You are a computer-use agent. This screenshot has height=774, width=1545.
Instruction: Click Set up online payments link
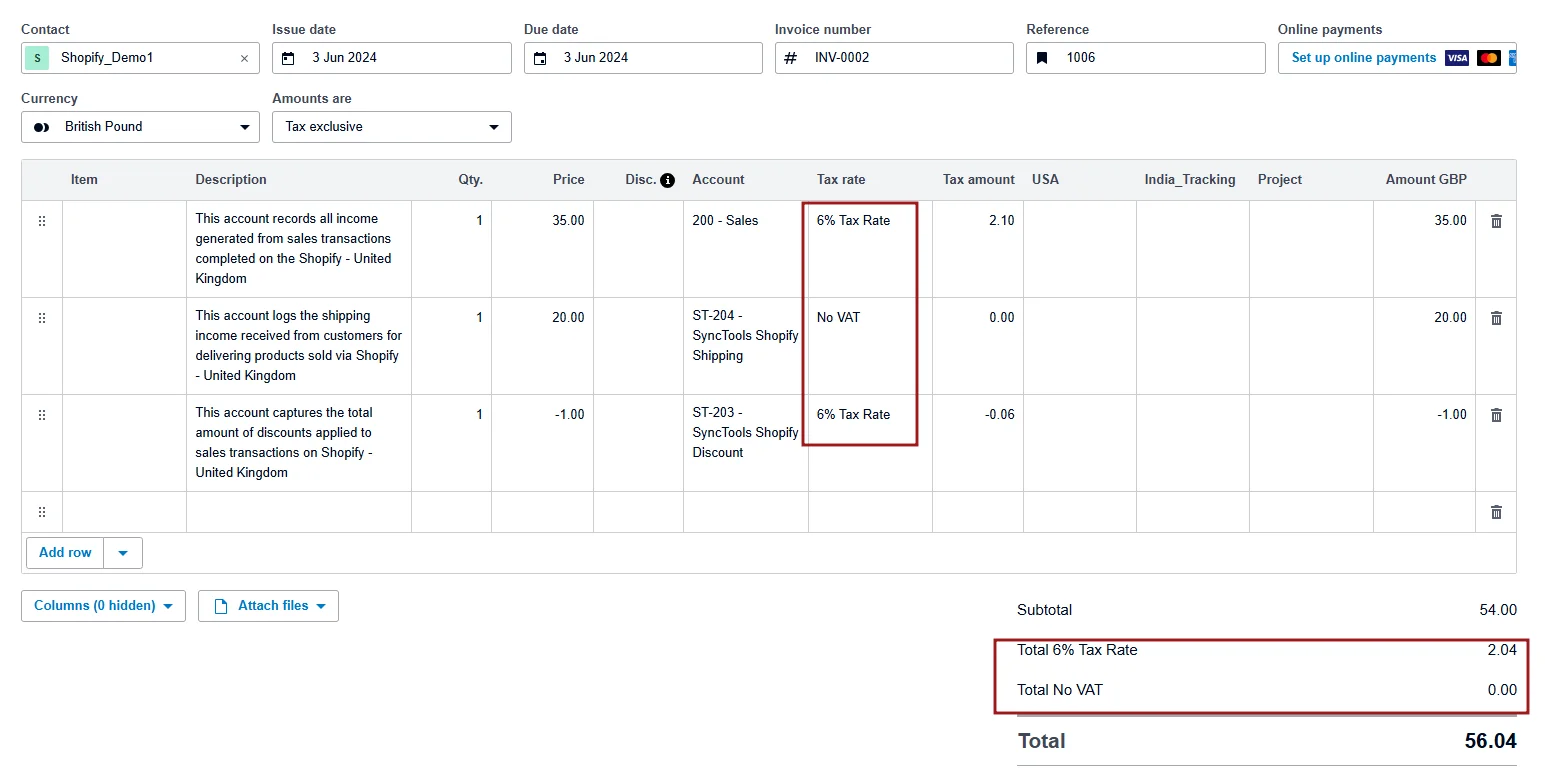[x=1363, y=58]
